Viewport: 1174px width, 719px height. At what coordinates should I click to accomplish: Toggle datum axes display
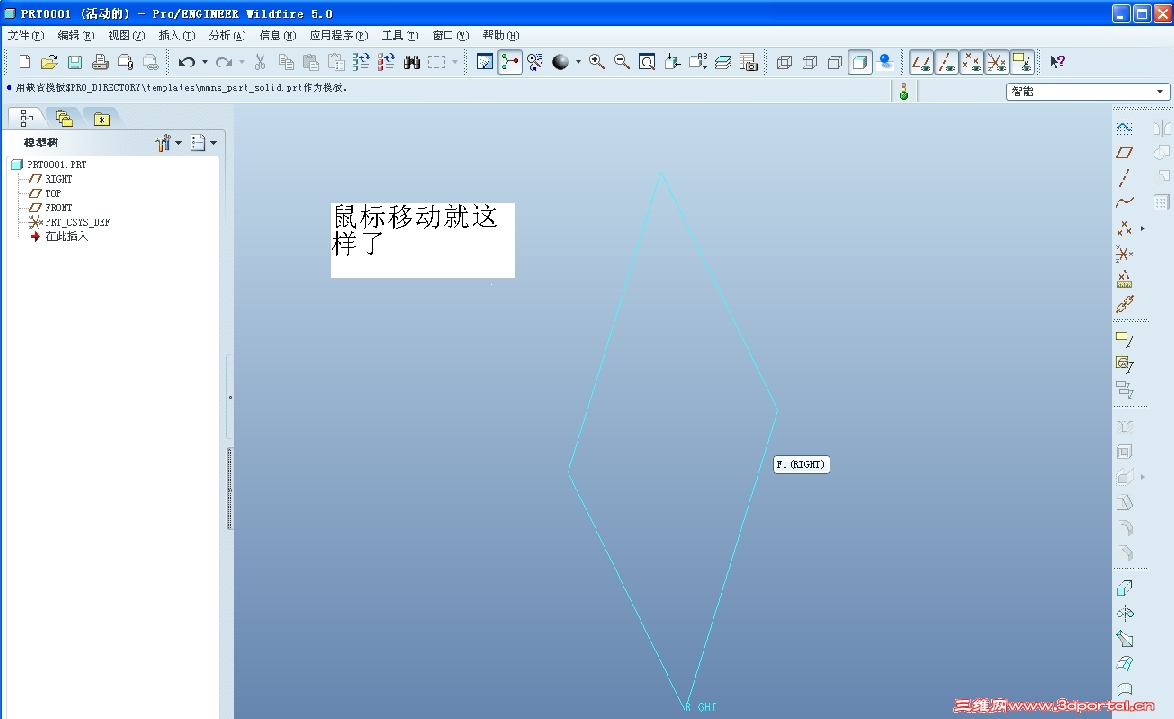(946, 62)
